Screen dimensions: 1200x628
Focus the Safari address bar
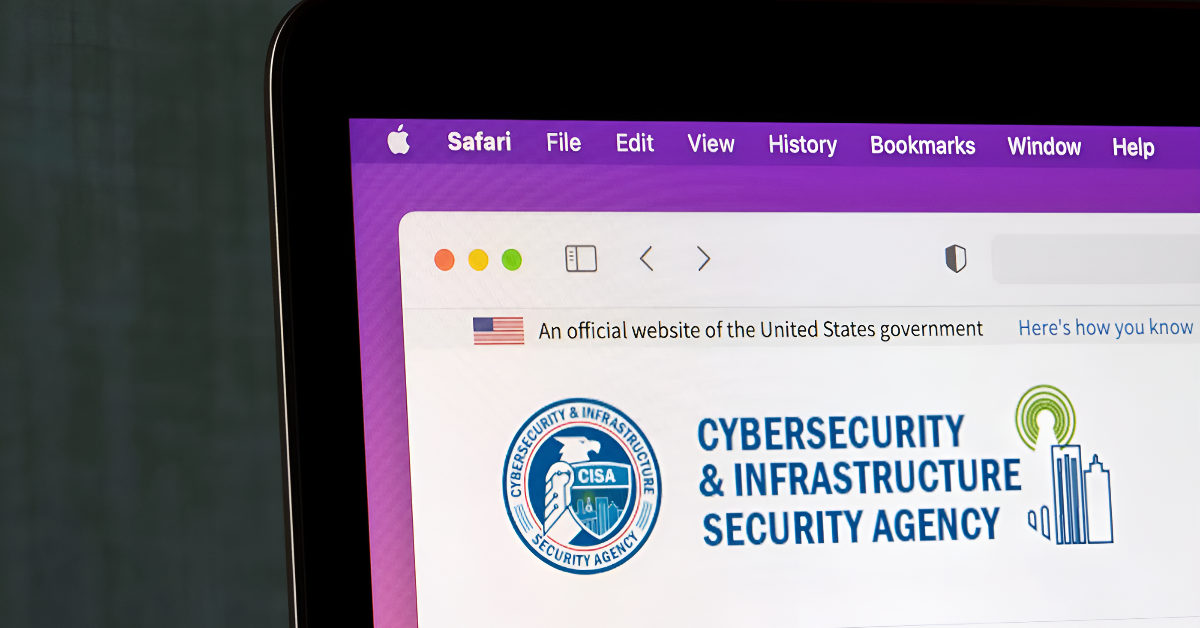tap(1095, 259)
